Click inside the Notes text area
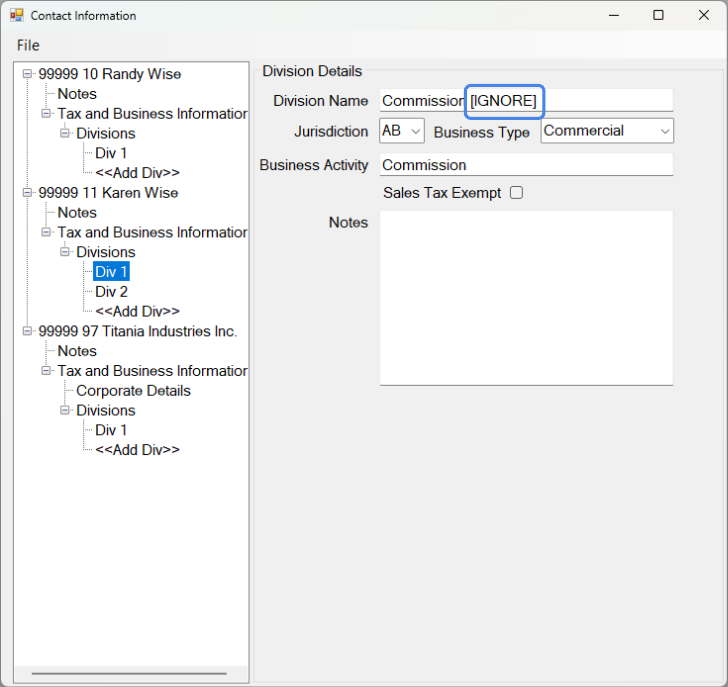Image resolution: width=728 pixels, height=687 pixels. (526, 297)
